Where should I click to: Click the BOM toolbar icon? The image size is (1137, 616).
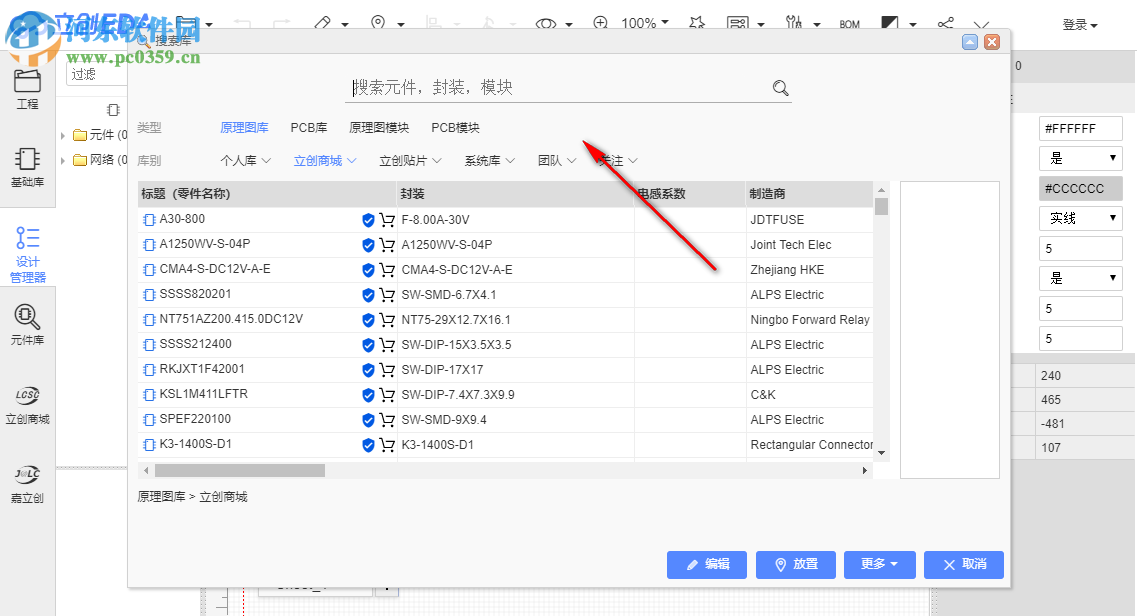[849, 24]
